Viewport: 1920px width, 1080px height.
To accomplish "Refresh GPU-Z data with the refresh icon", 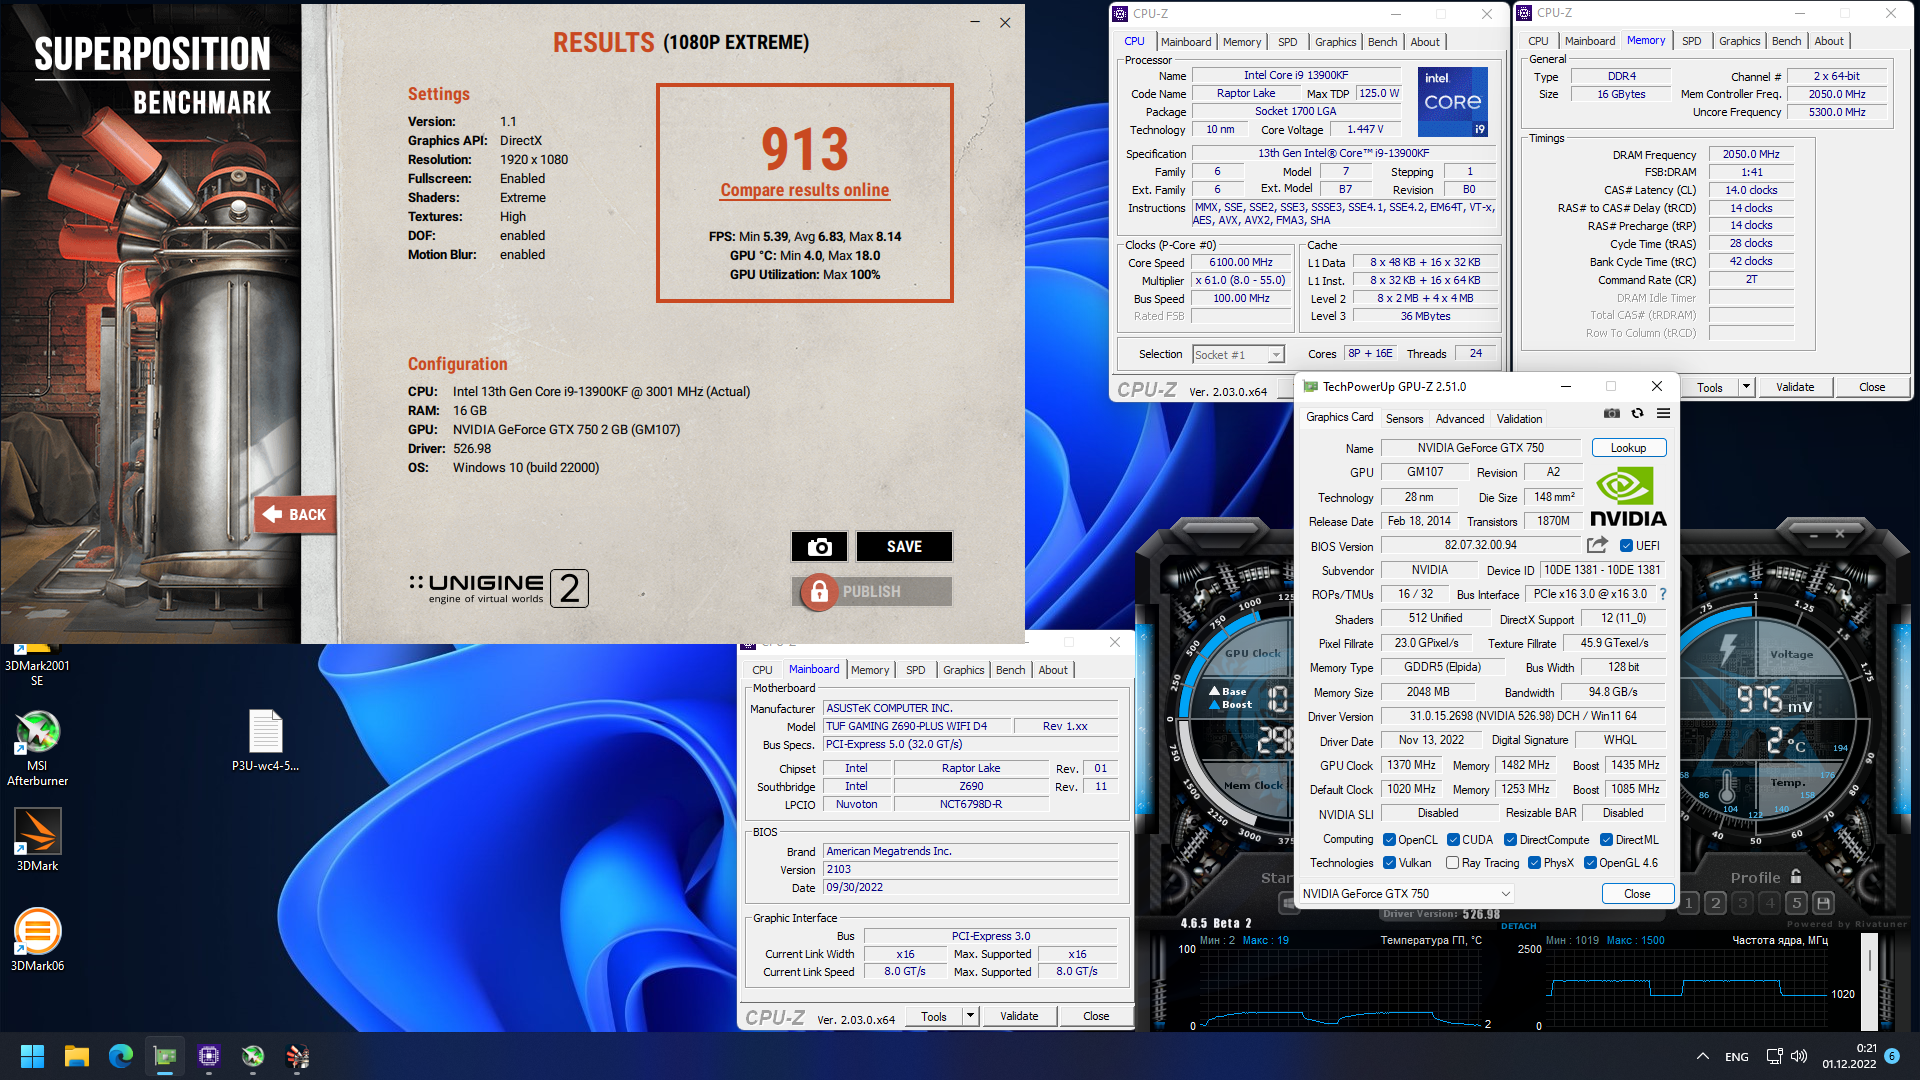I will tap(1637, 413).
